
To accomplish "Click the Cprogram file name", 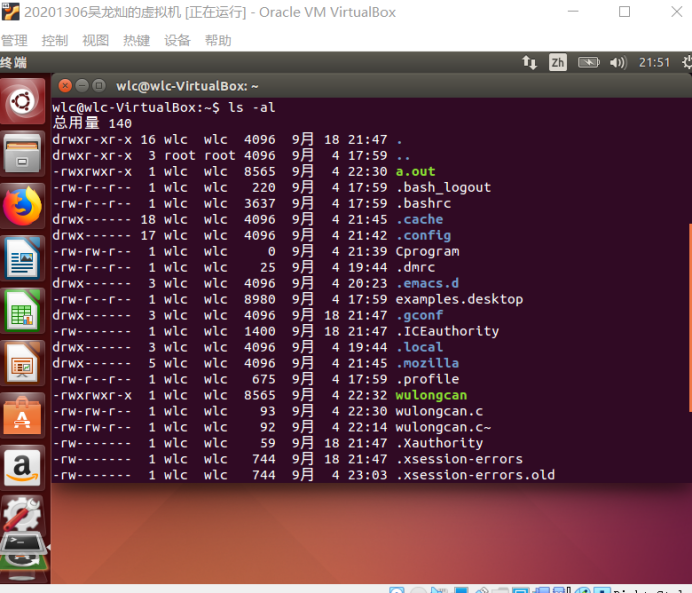I will pos(428,251).
